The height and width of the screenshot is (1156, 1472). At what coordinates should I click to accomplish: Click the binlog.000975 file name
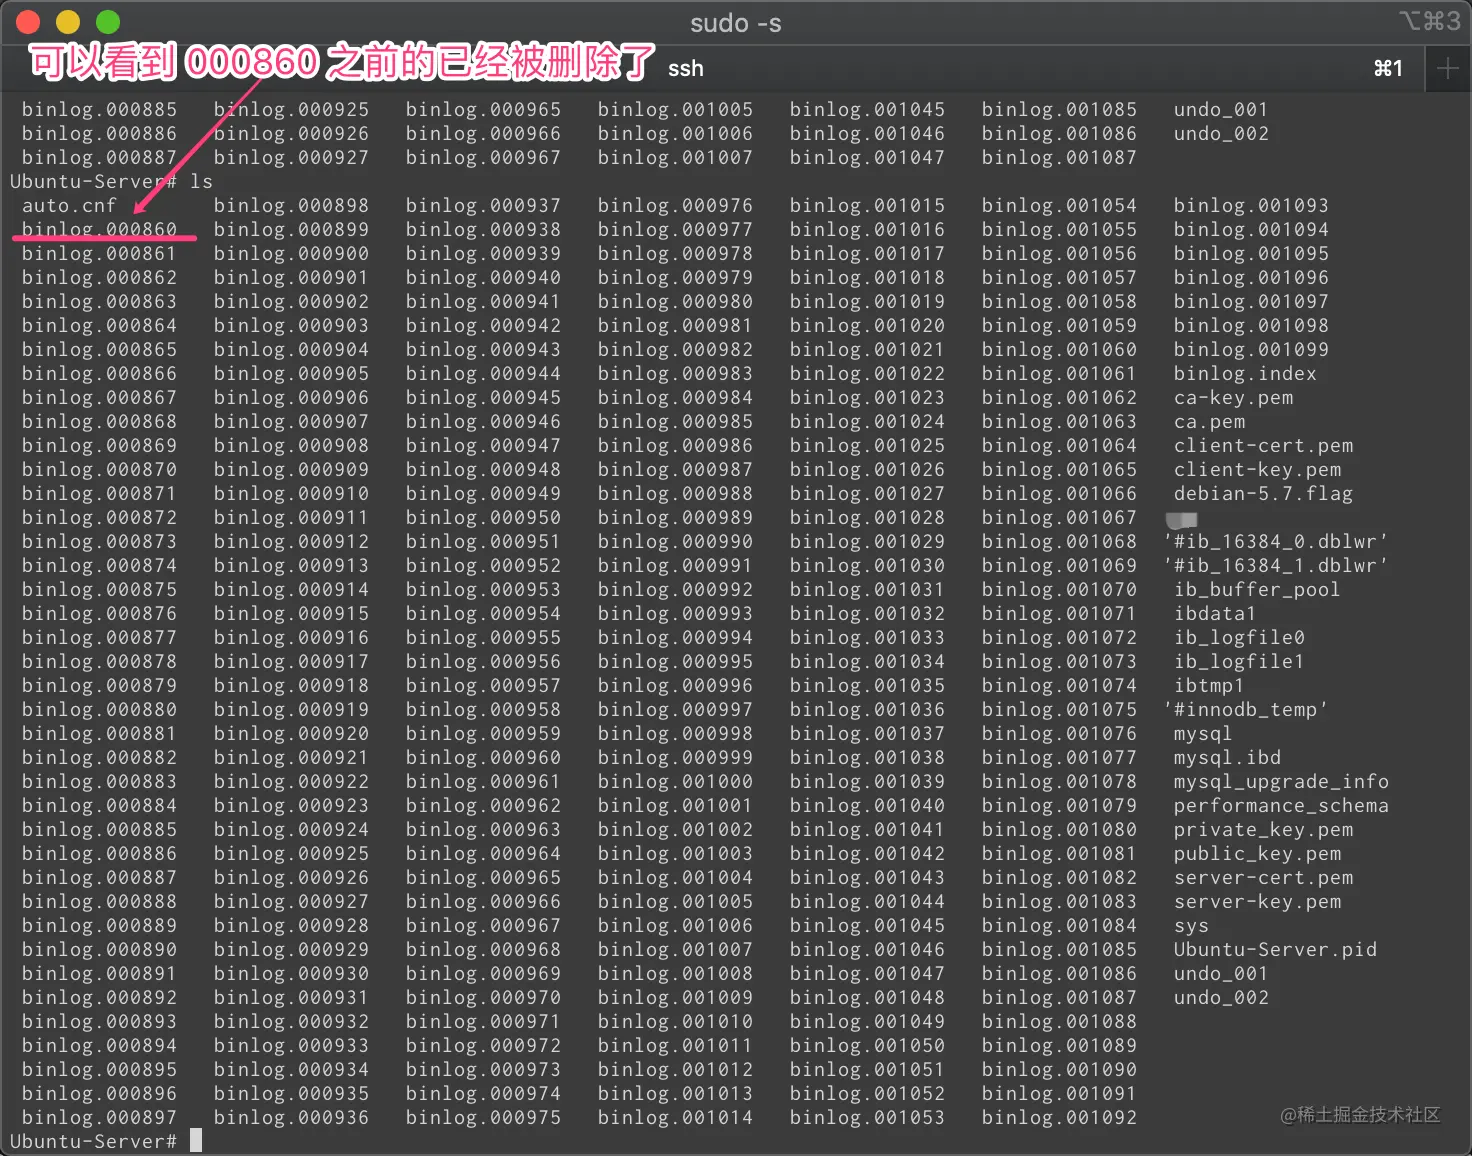point(483,1117)
